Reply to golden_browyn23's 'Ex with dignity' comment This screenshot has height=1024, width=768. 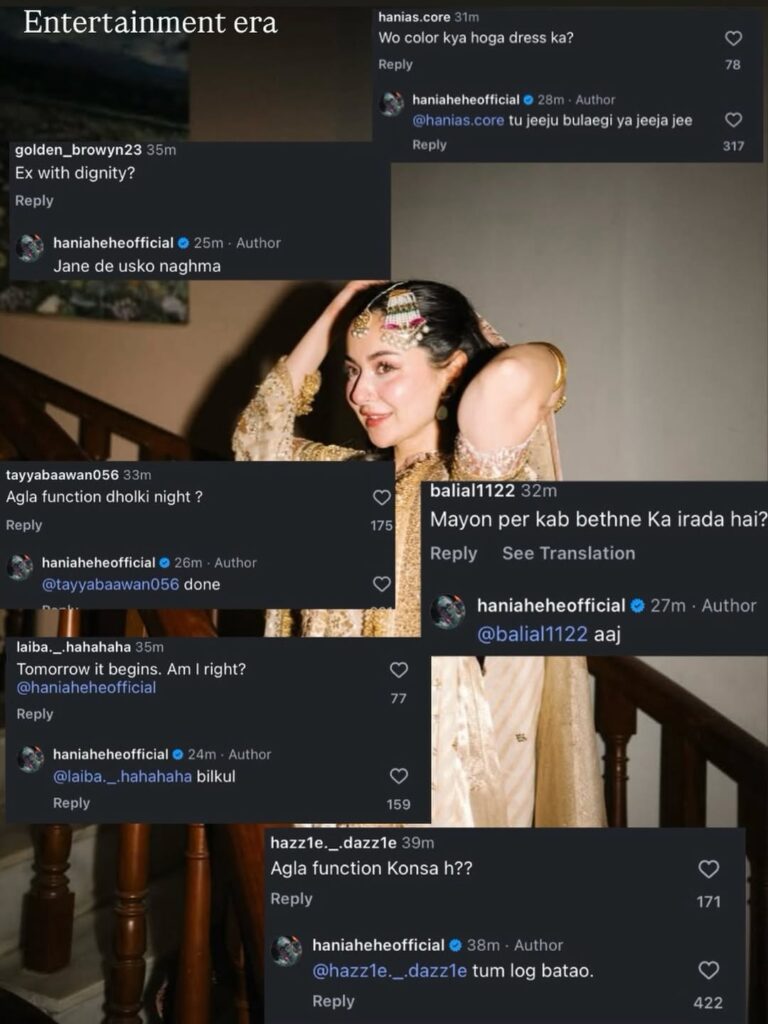[x=34, y=201]
